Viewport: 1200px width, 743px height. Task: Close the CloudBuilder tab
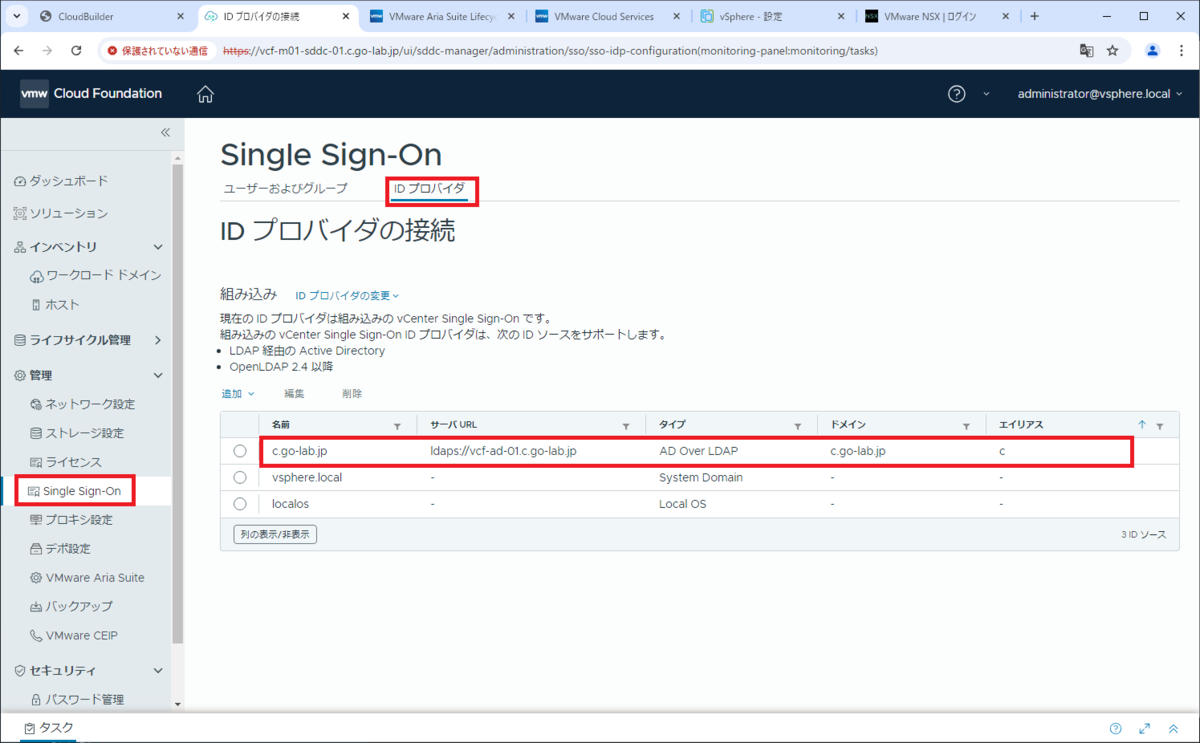[180, 16]
